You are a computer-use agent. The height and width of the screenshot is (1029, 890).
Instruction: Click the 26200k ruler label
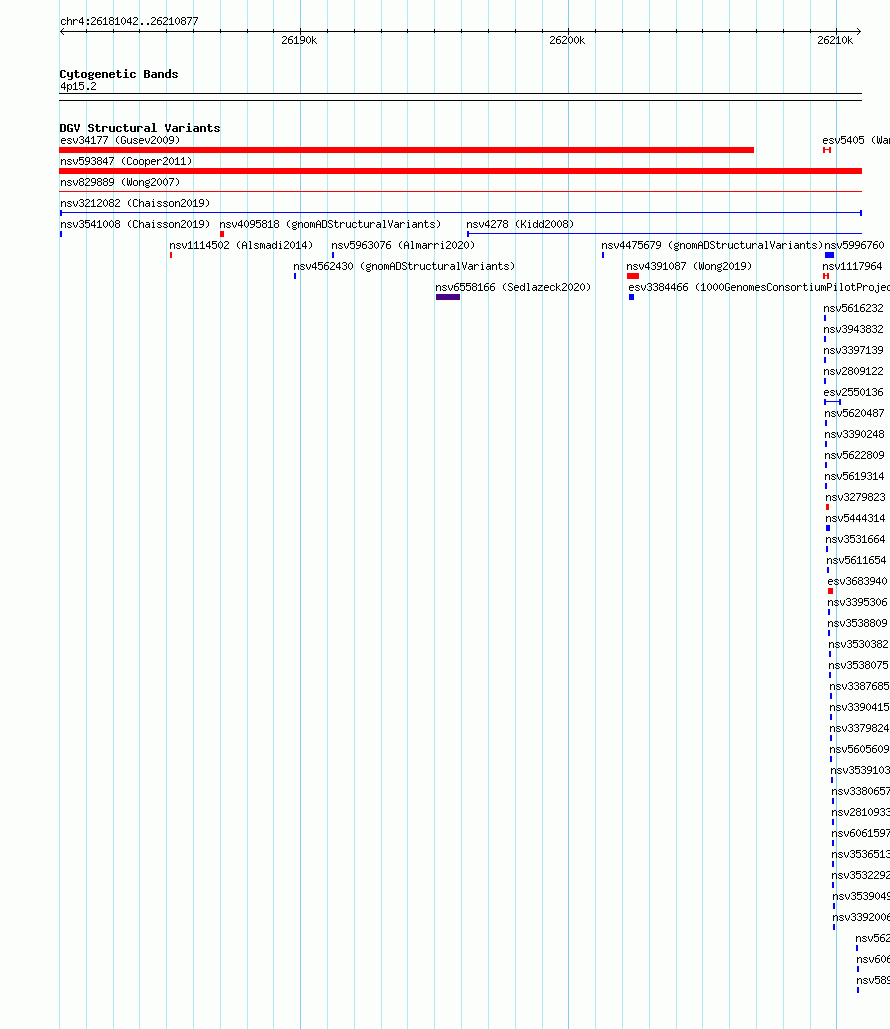point(567,41)
